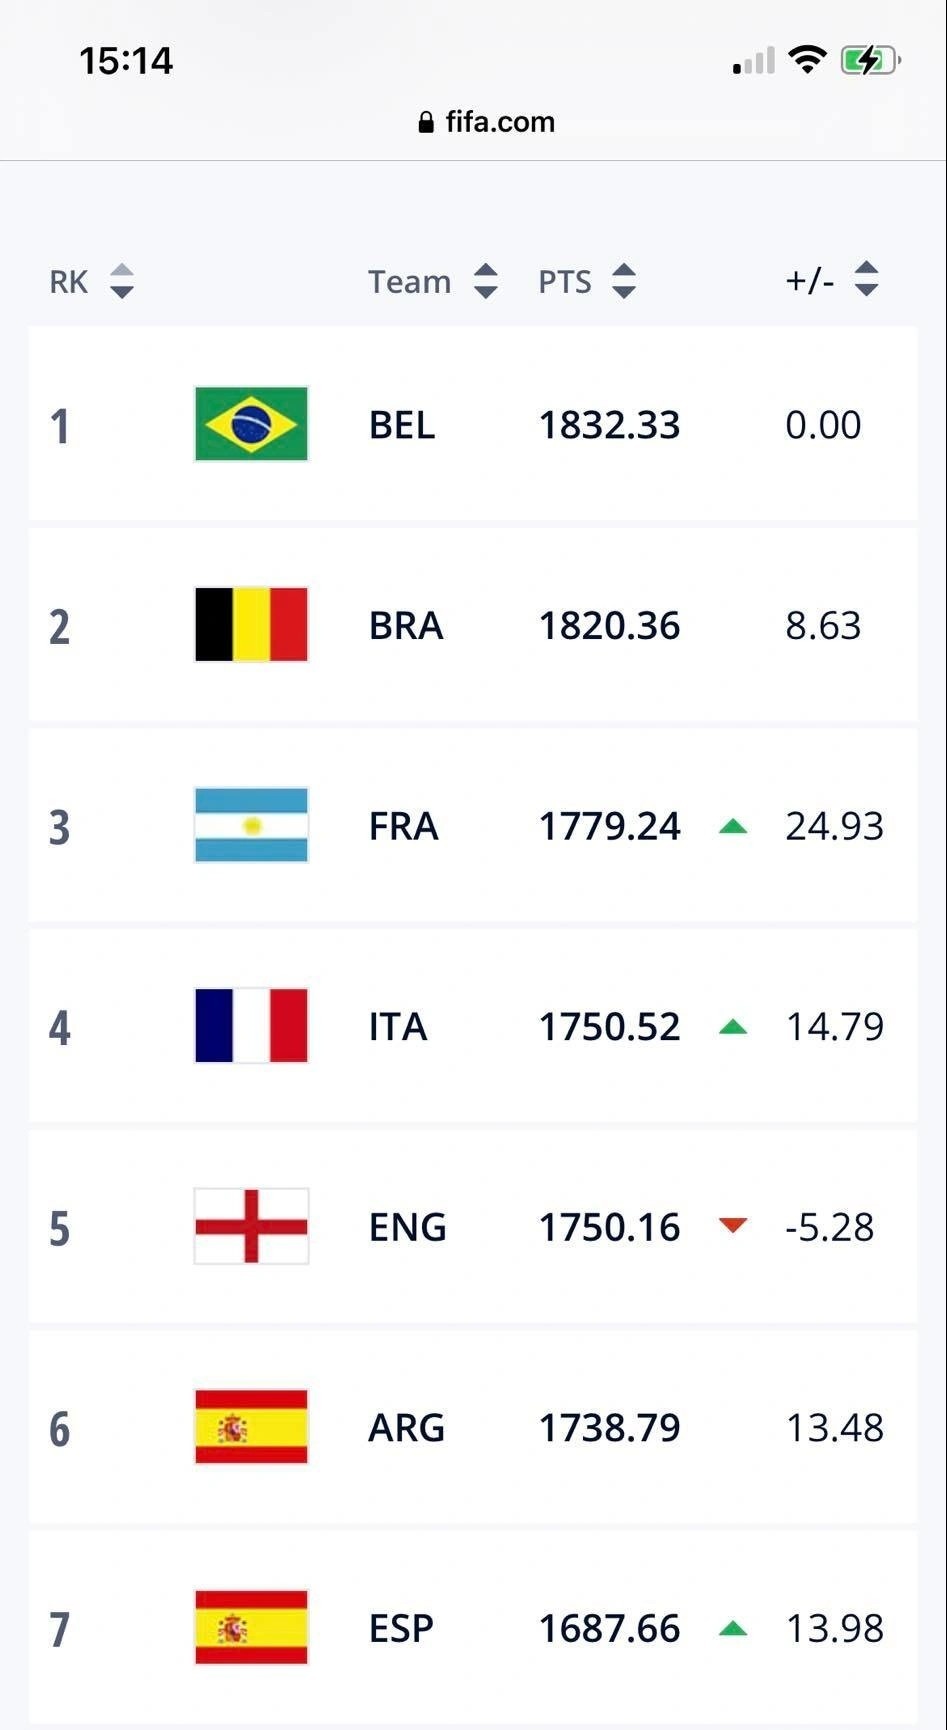Select the England St George's cross flag
This screenshot has height=1730, width=947.
point(251,1226)
